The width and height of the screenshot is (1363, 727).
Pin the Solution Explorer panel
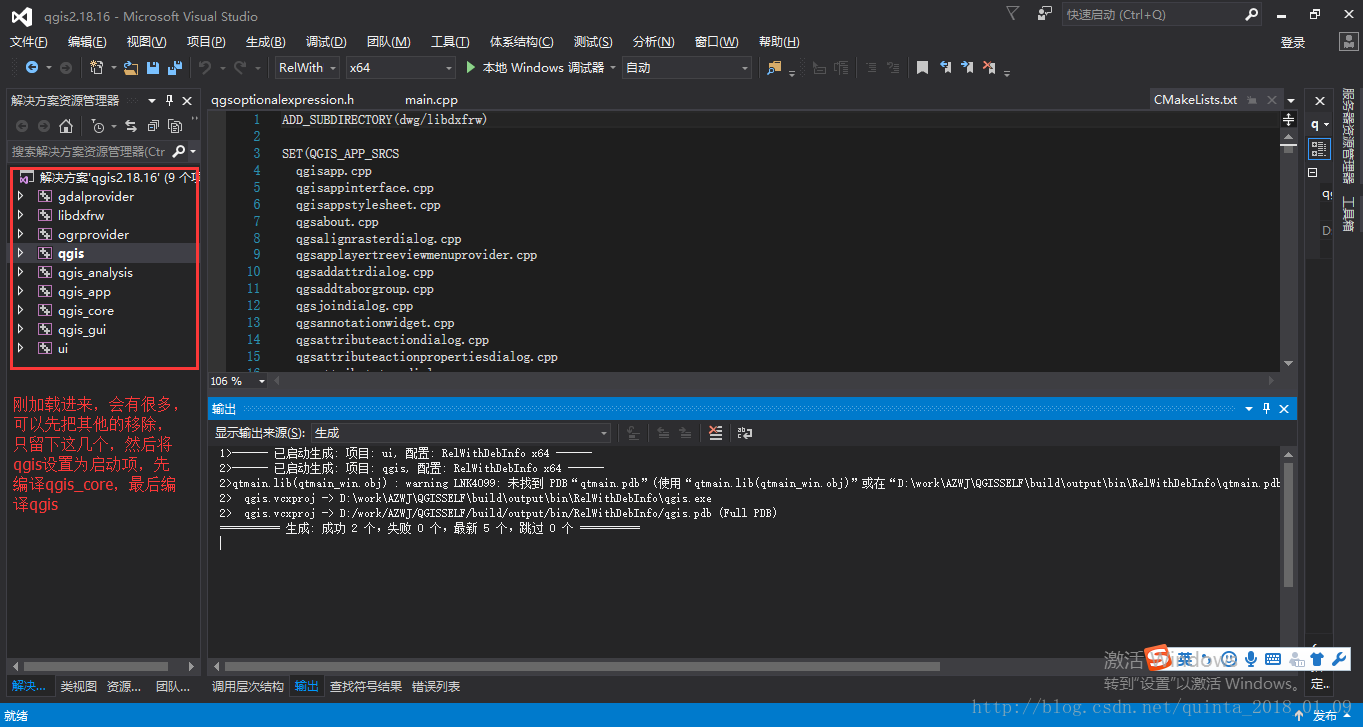click(x=169, y=101)
